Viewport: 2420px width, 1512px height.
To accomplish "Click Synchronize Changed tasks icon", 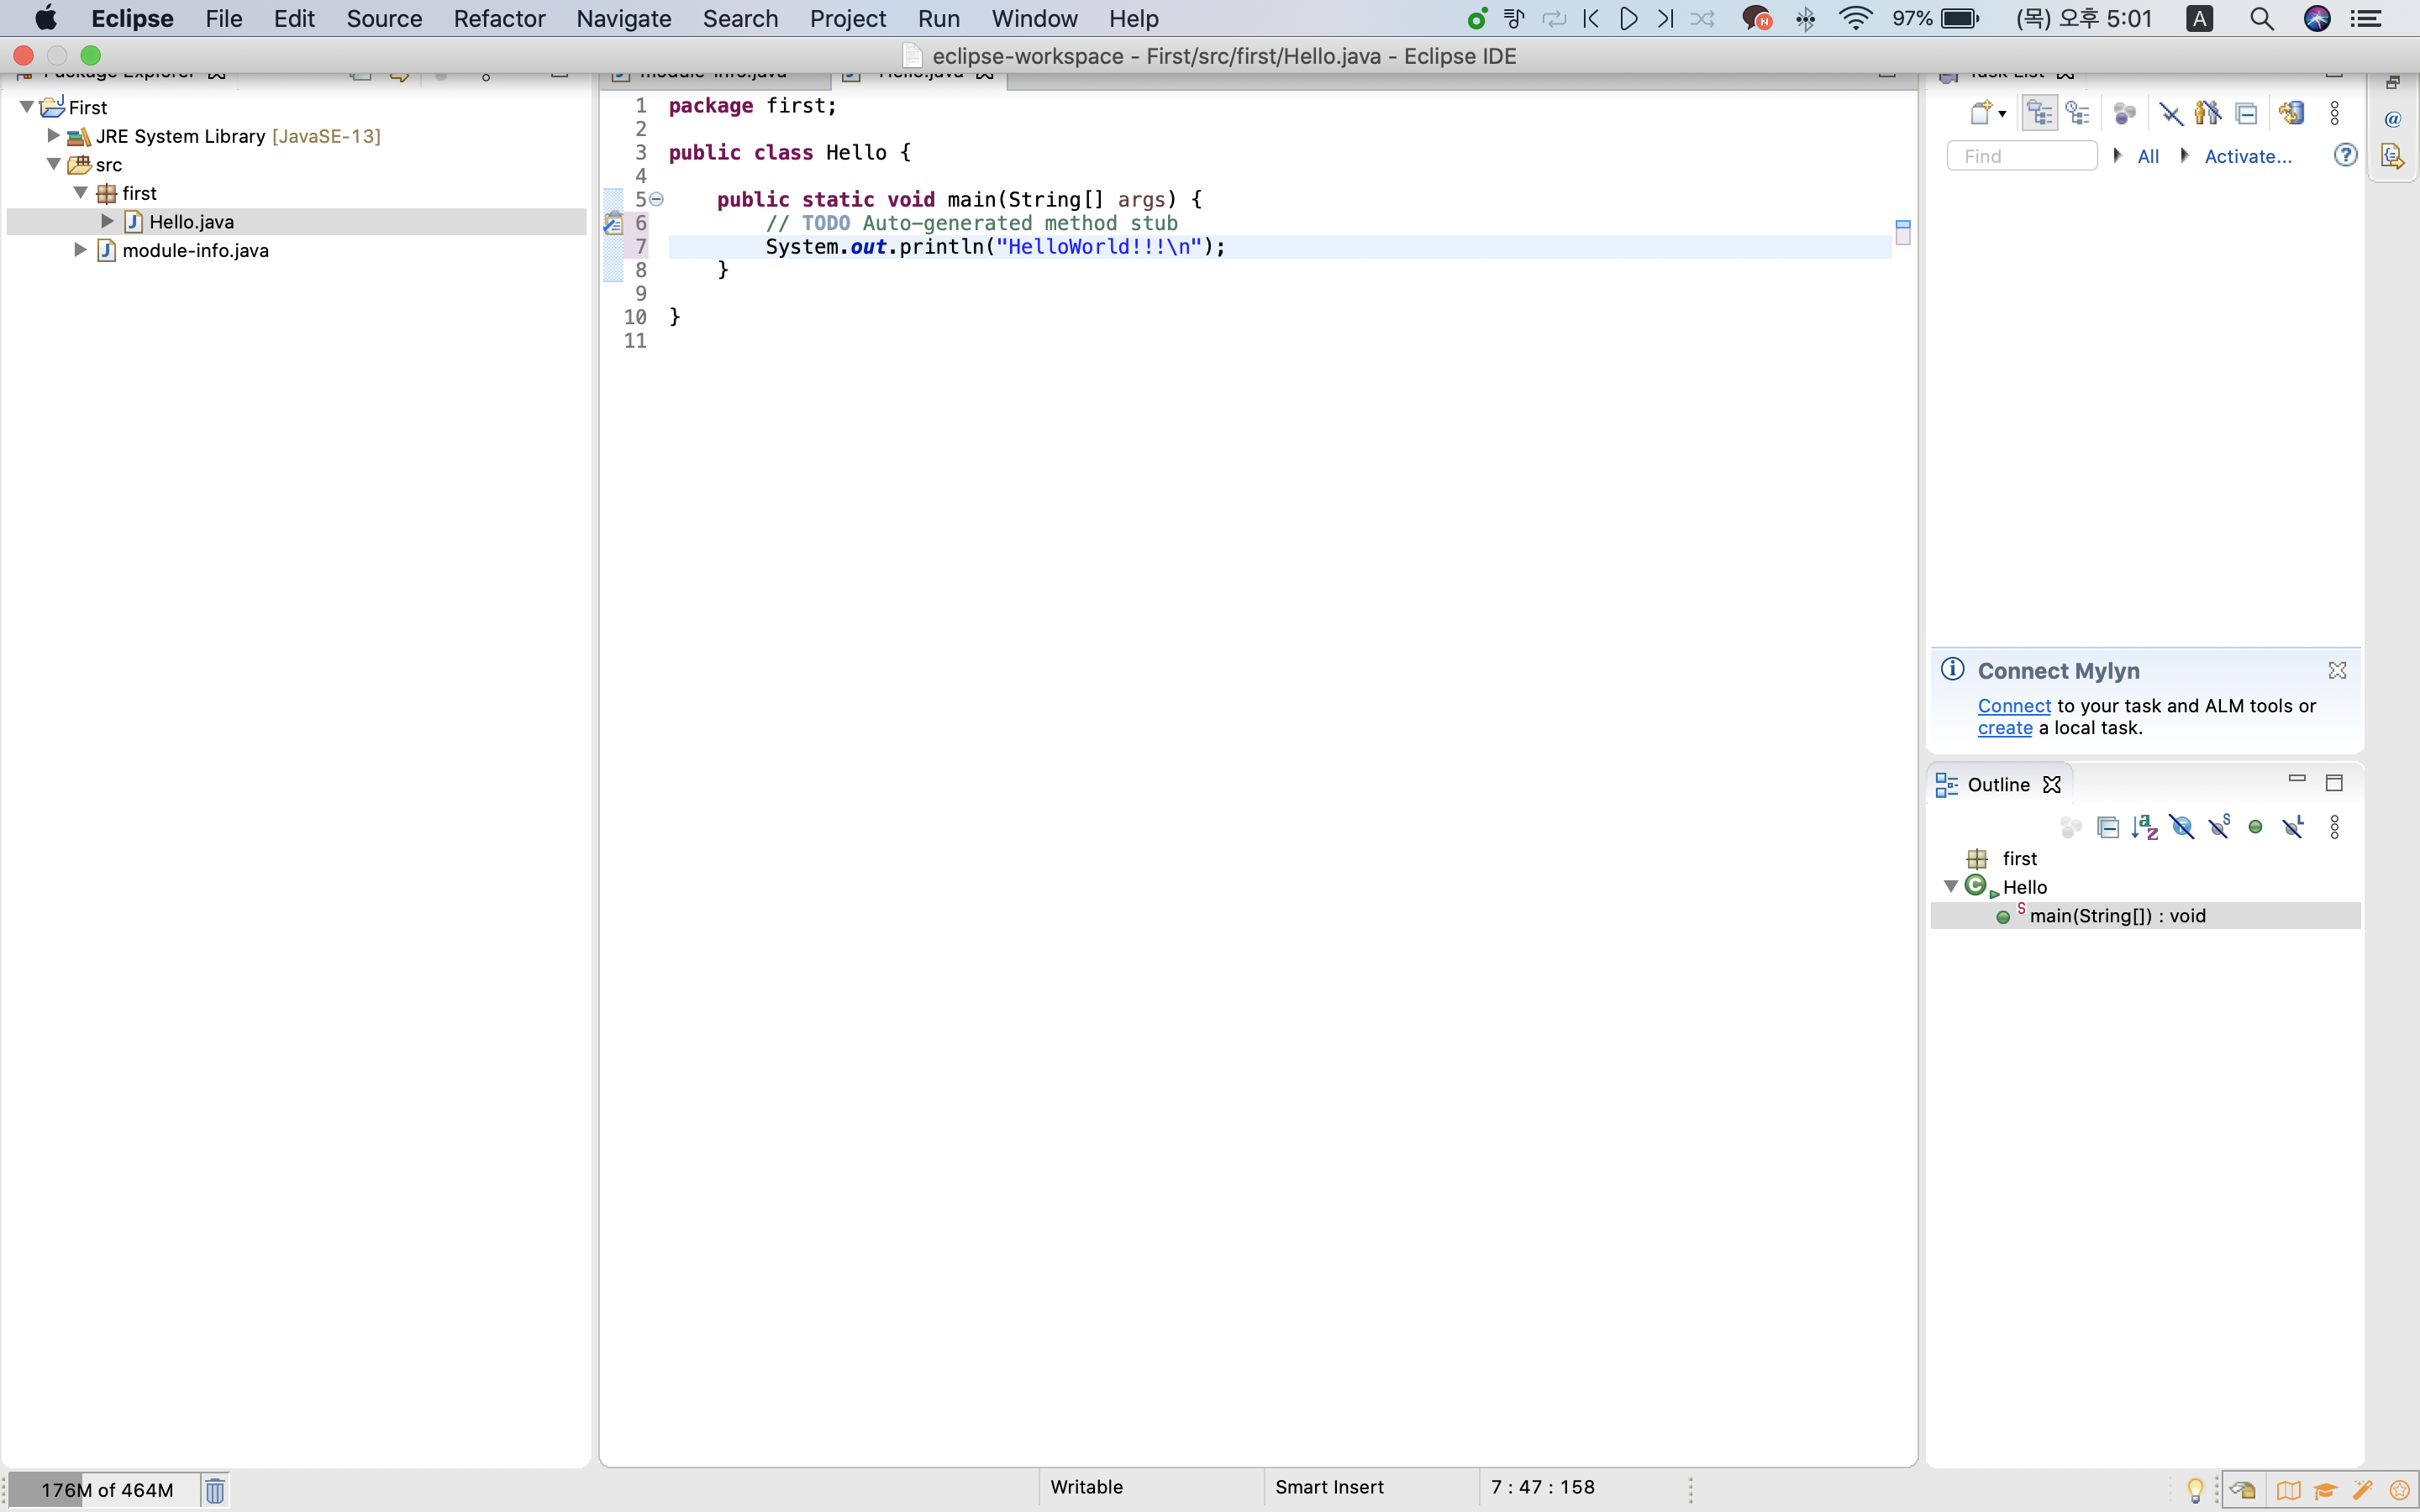I will coord(2291,113).
